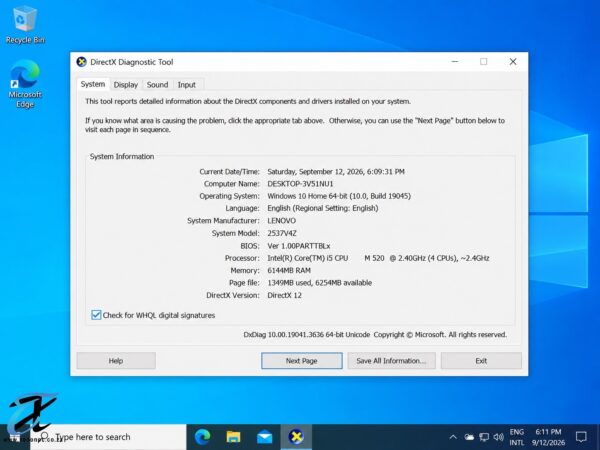
Task: Switch to the System tab
Action: coord(93,84)
